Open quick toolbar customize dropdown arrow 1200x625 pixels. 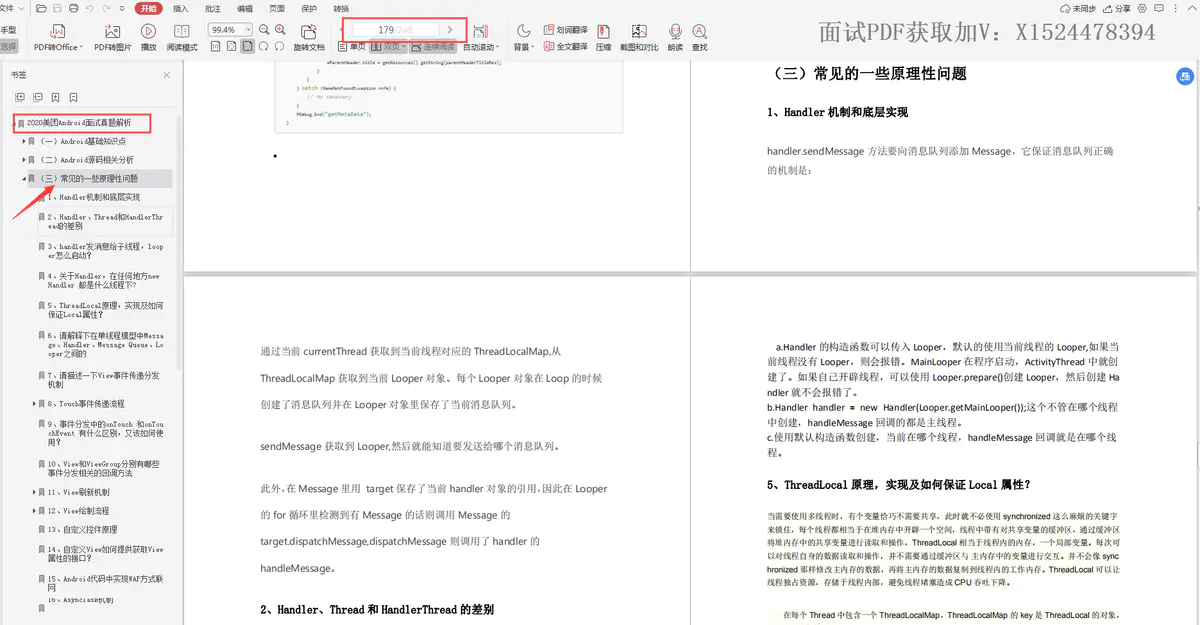tap(121, 8)
